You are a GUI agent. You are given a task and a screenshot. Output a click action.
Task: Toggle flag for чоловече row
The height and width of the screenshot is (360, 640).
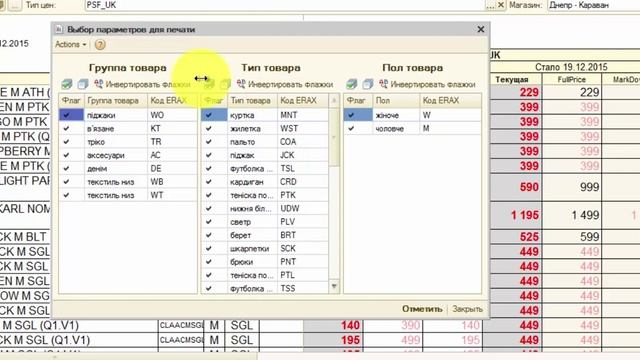point(351,129)
